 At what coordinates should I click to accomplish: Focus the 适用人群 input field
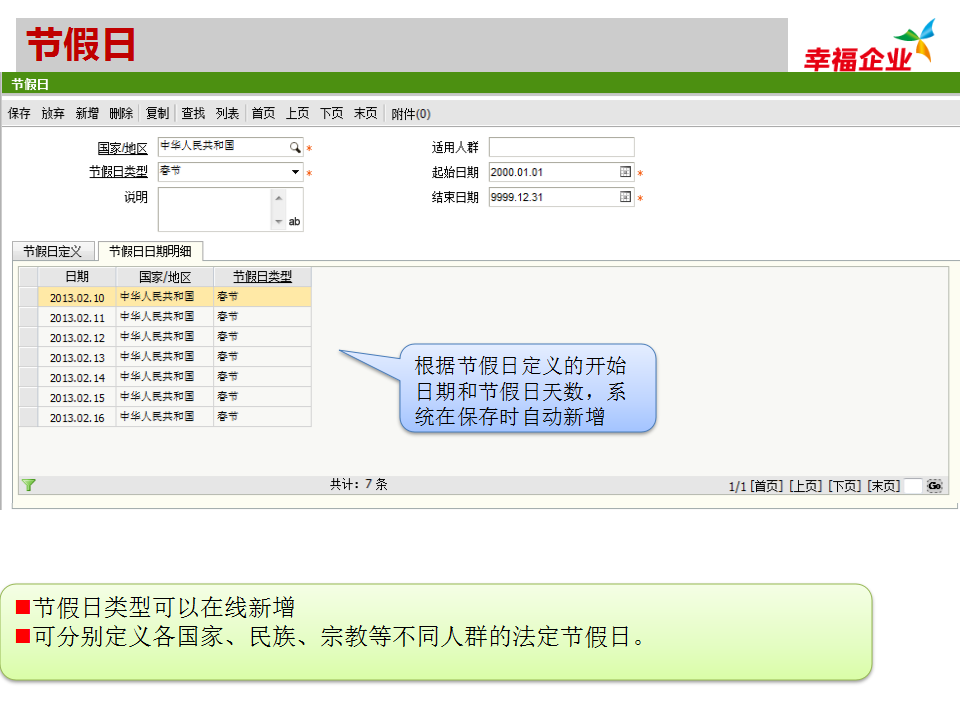[x=561, y=147]
